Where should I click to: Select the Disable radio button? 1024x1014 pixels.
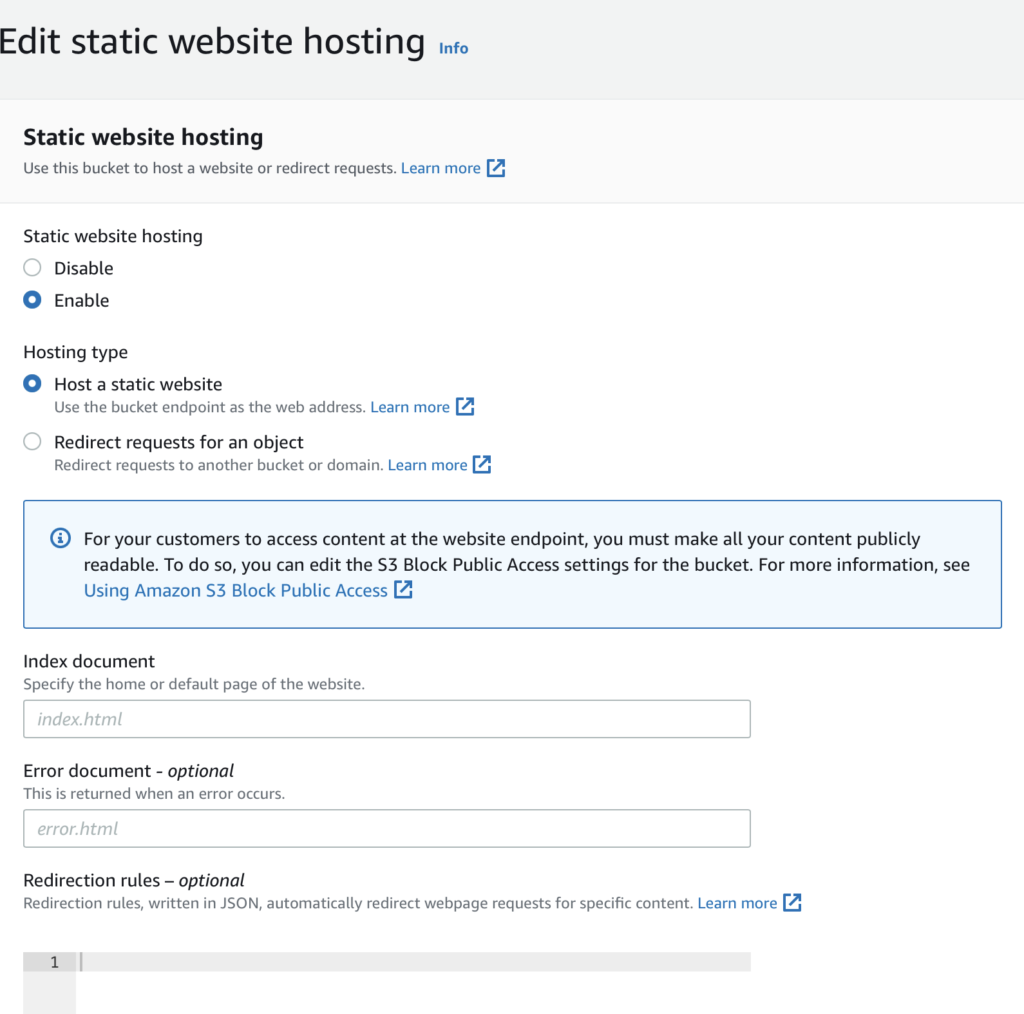pos(32,268)
